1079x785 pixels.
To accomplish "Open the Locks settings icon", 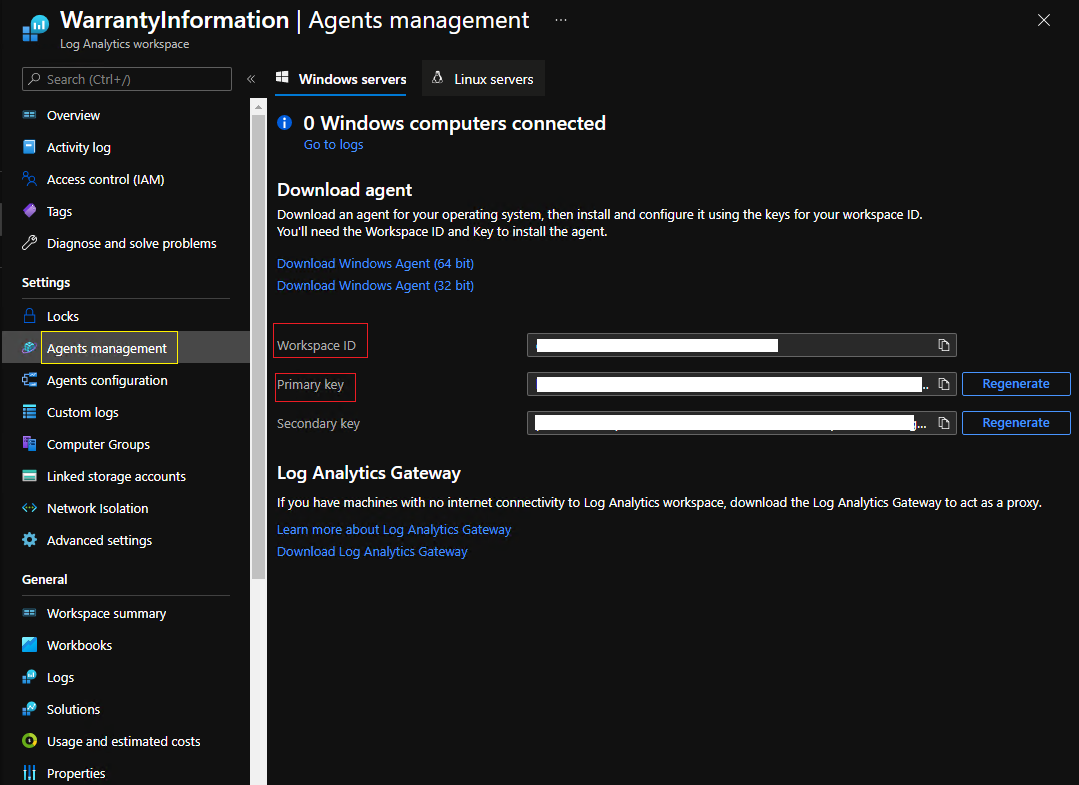I will click(x=29, y=316).
